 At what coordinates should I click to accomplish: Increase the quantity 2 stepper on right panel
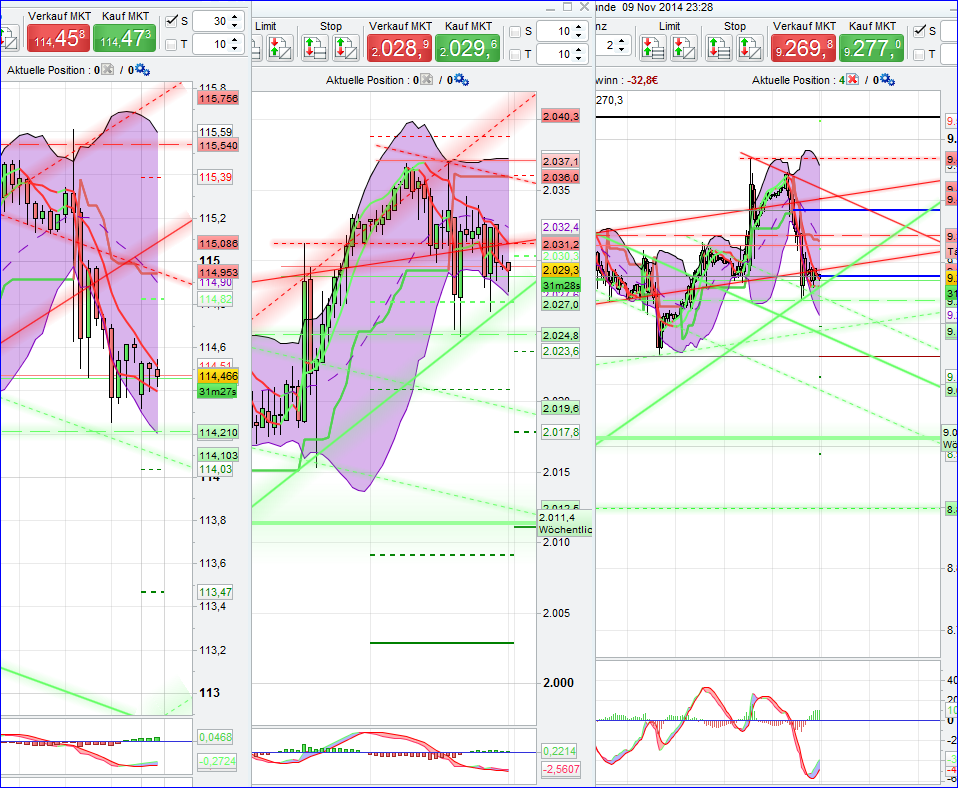coord(621,38)
